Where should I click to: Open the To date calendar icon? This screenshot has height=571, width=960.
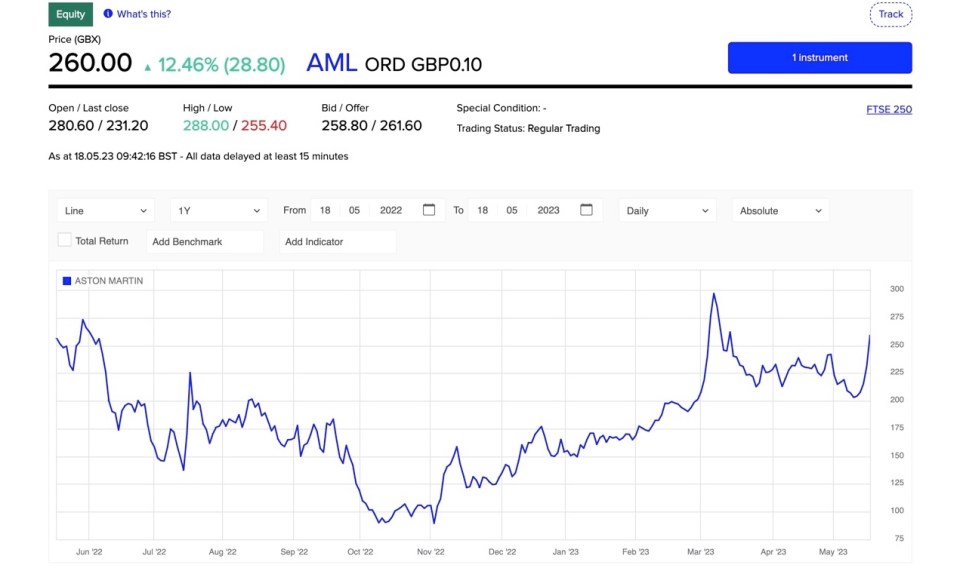click(x=587, y=210)
